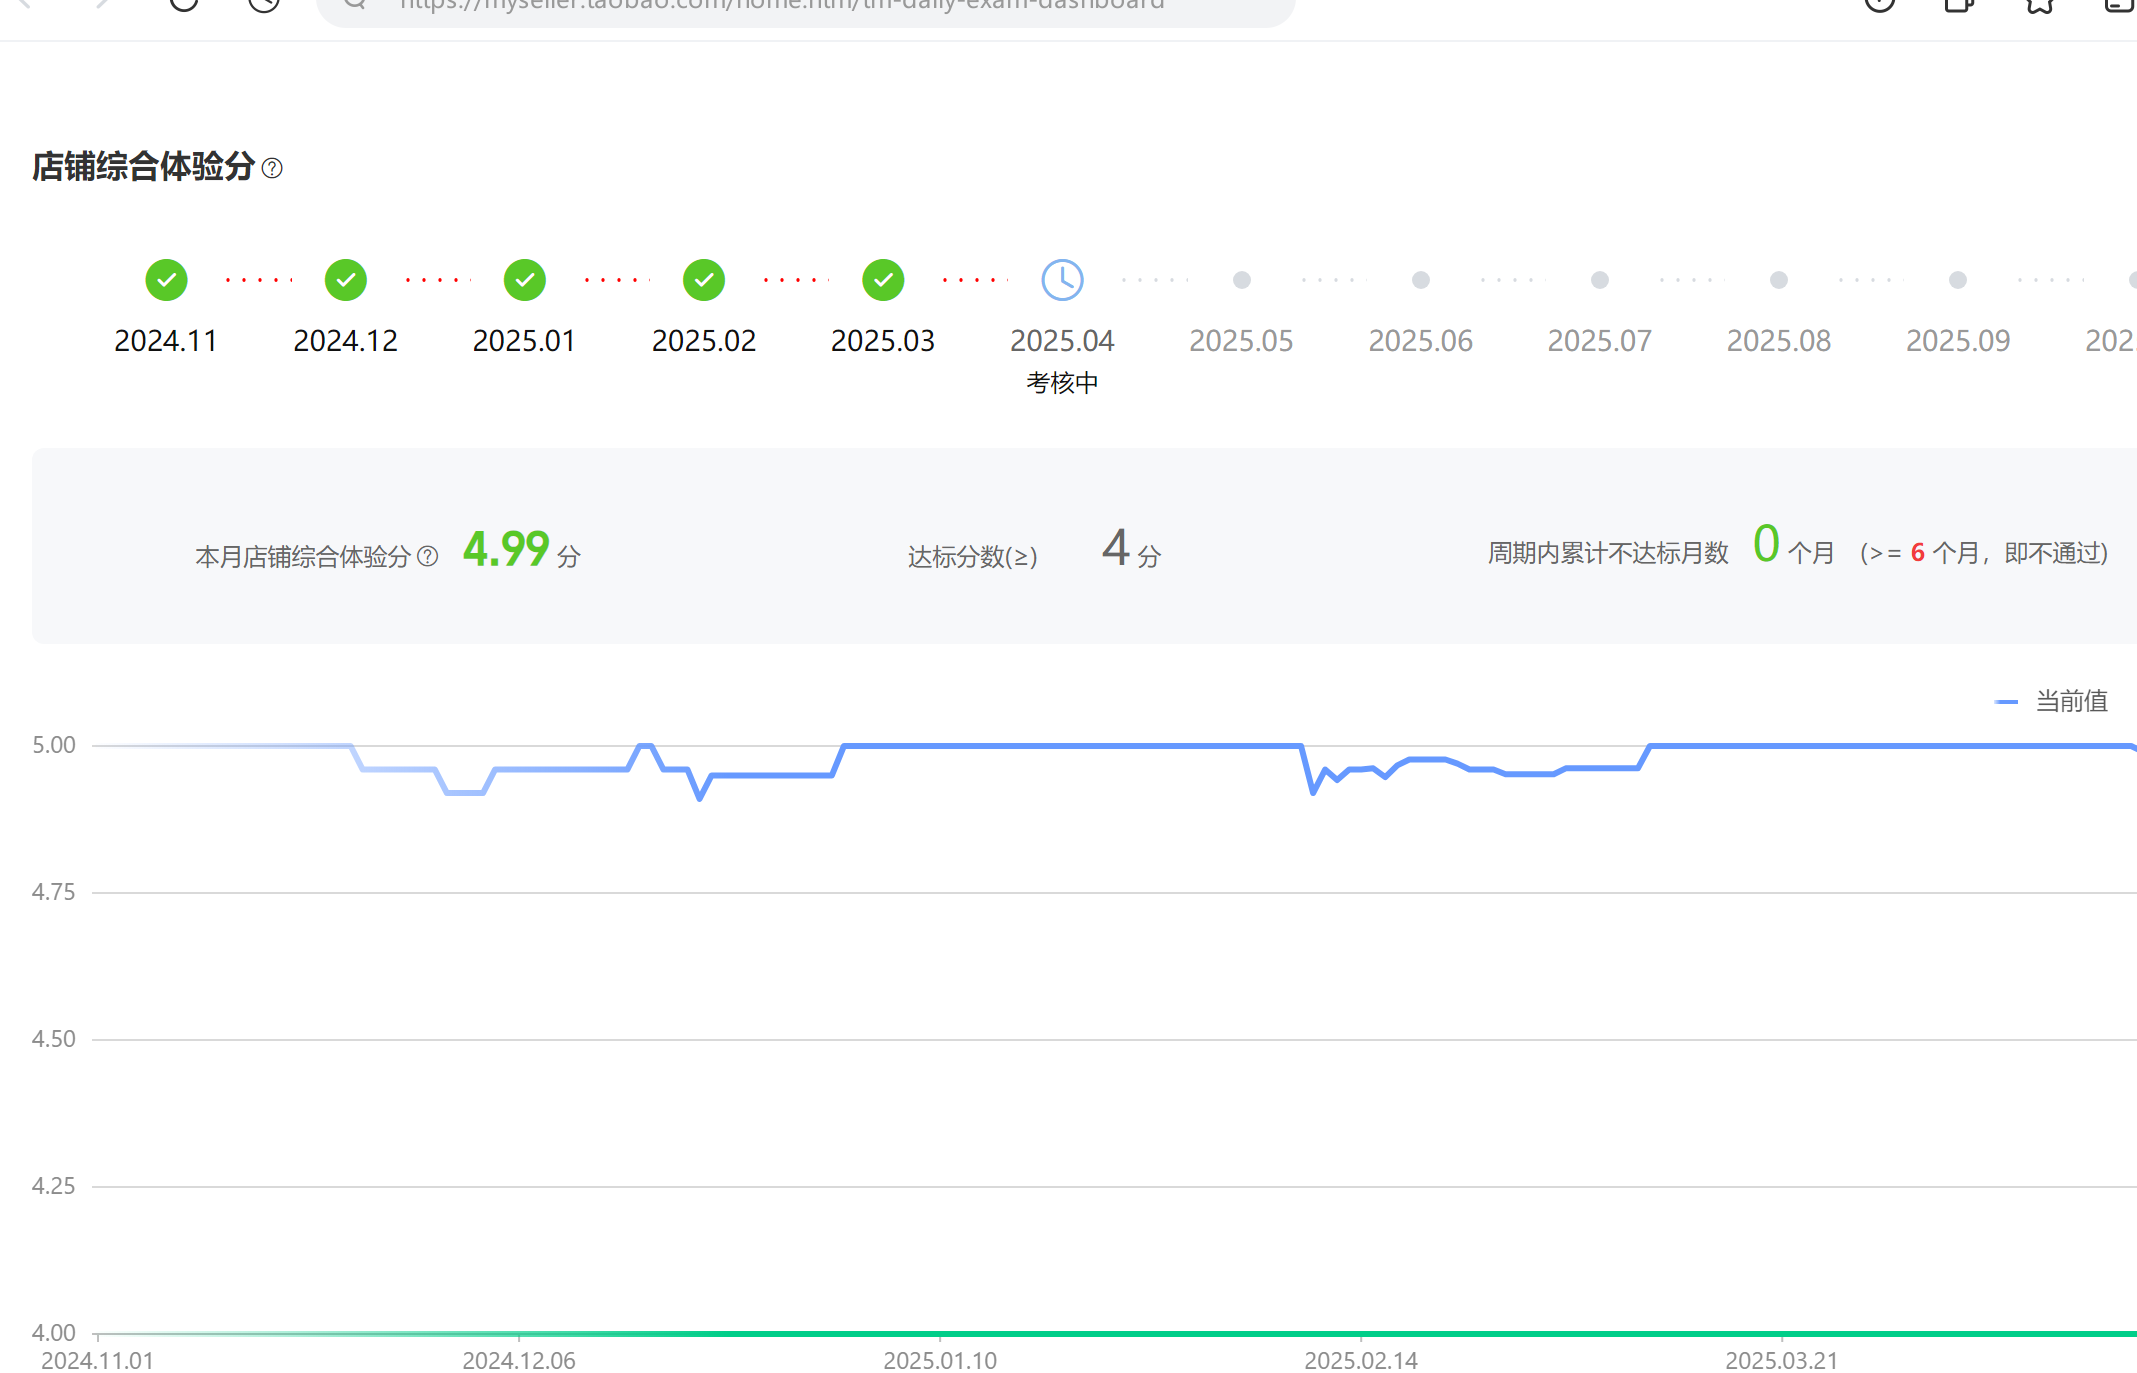Click help icon beside 店铺综合体验分 title
The height and width of the screenshot is (1373, 2137).
[272, 168]
